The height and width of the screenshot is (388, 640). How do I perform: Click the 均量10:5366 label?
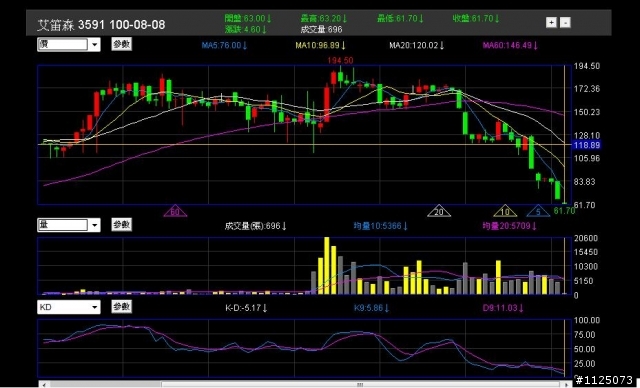coord(381,226)
